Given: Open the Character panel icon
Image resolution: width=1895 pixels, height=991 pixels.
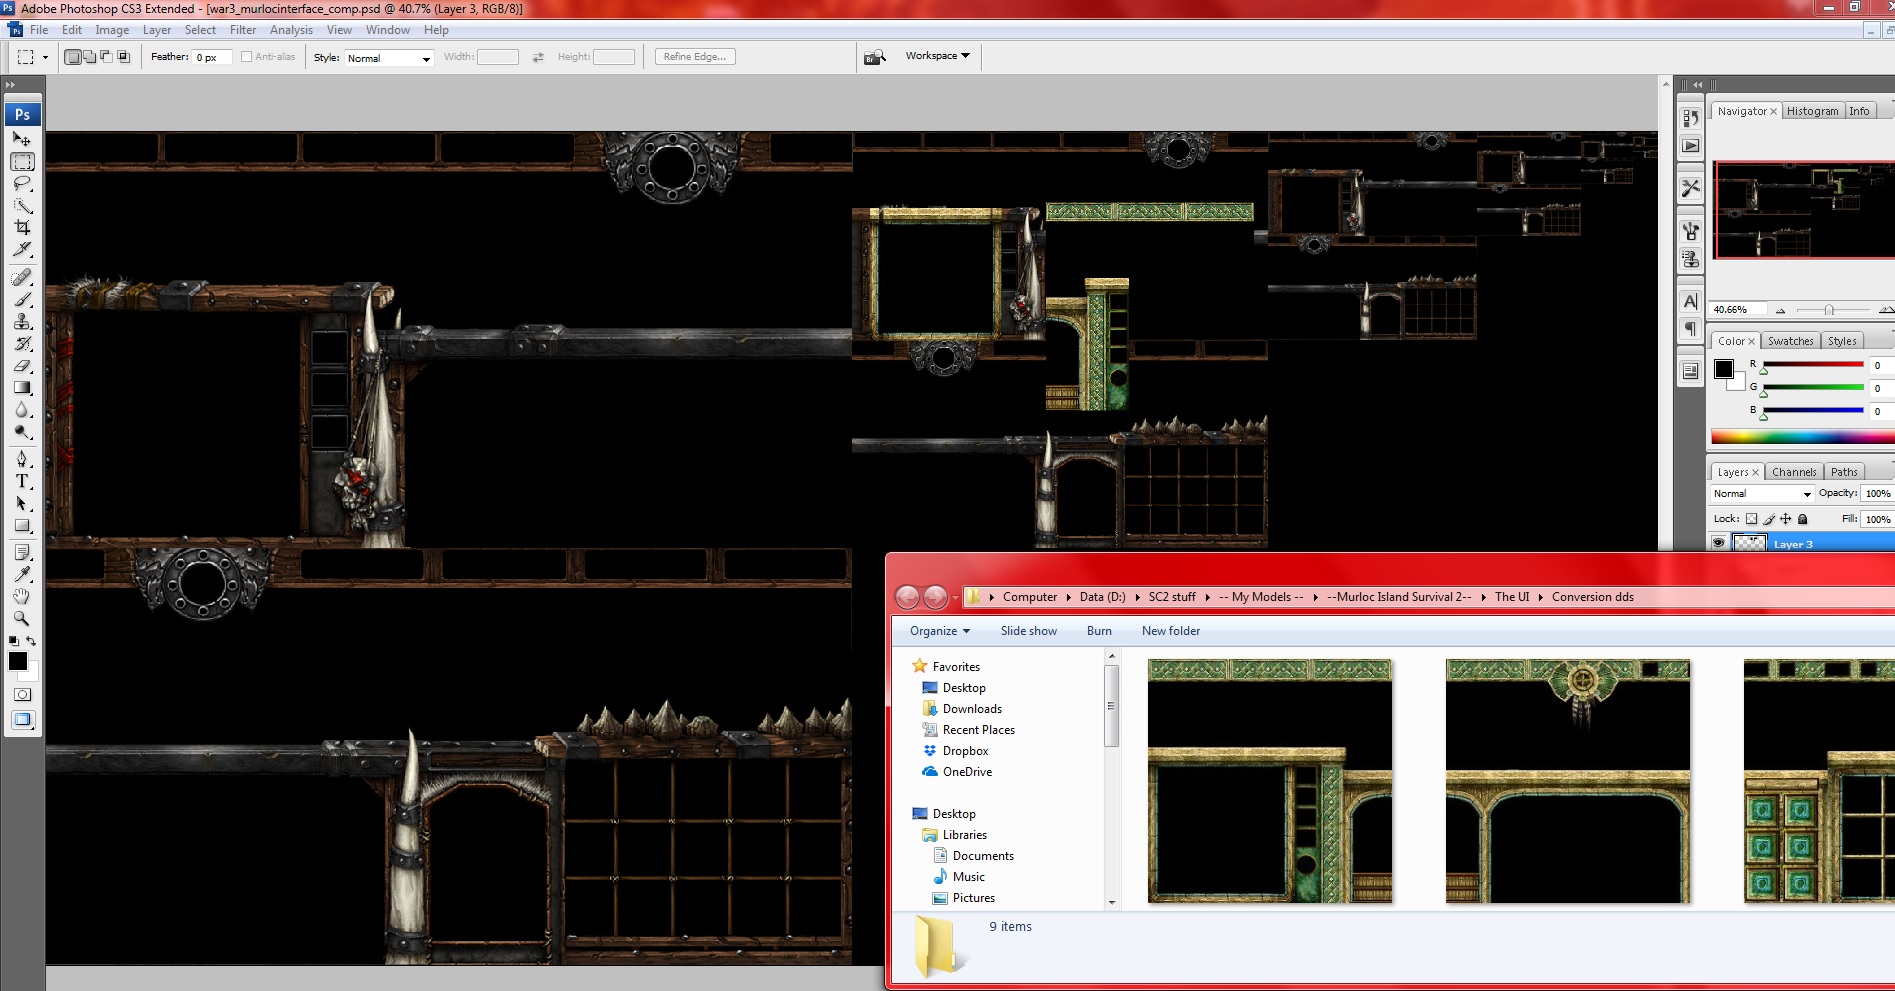Looking at the screenshot, I should [x=1690, y=301].
